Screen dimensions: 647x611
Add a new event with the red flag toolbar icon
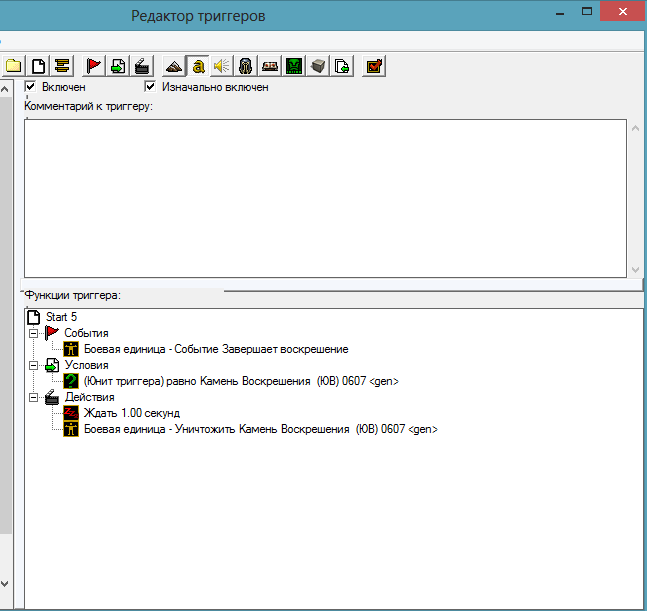pos(94,66)
